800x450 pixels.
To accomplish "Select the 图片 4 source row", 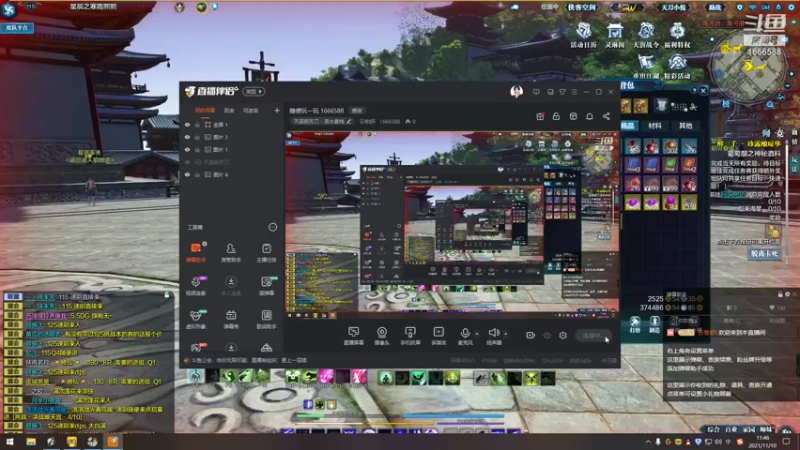I will click(x=232, y=174).
